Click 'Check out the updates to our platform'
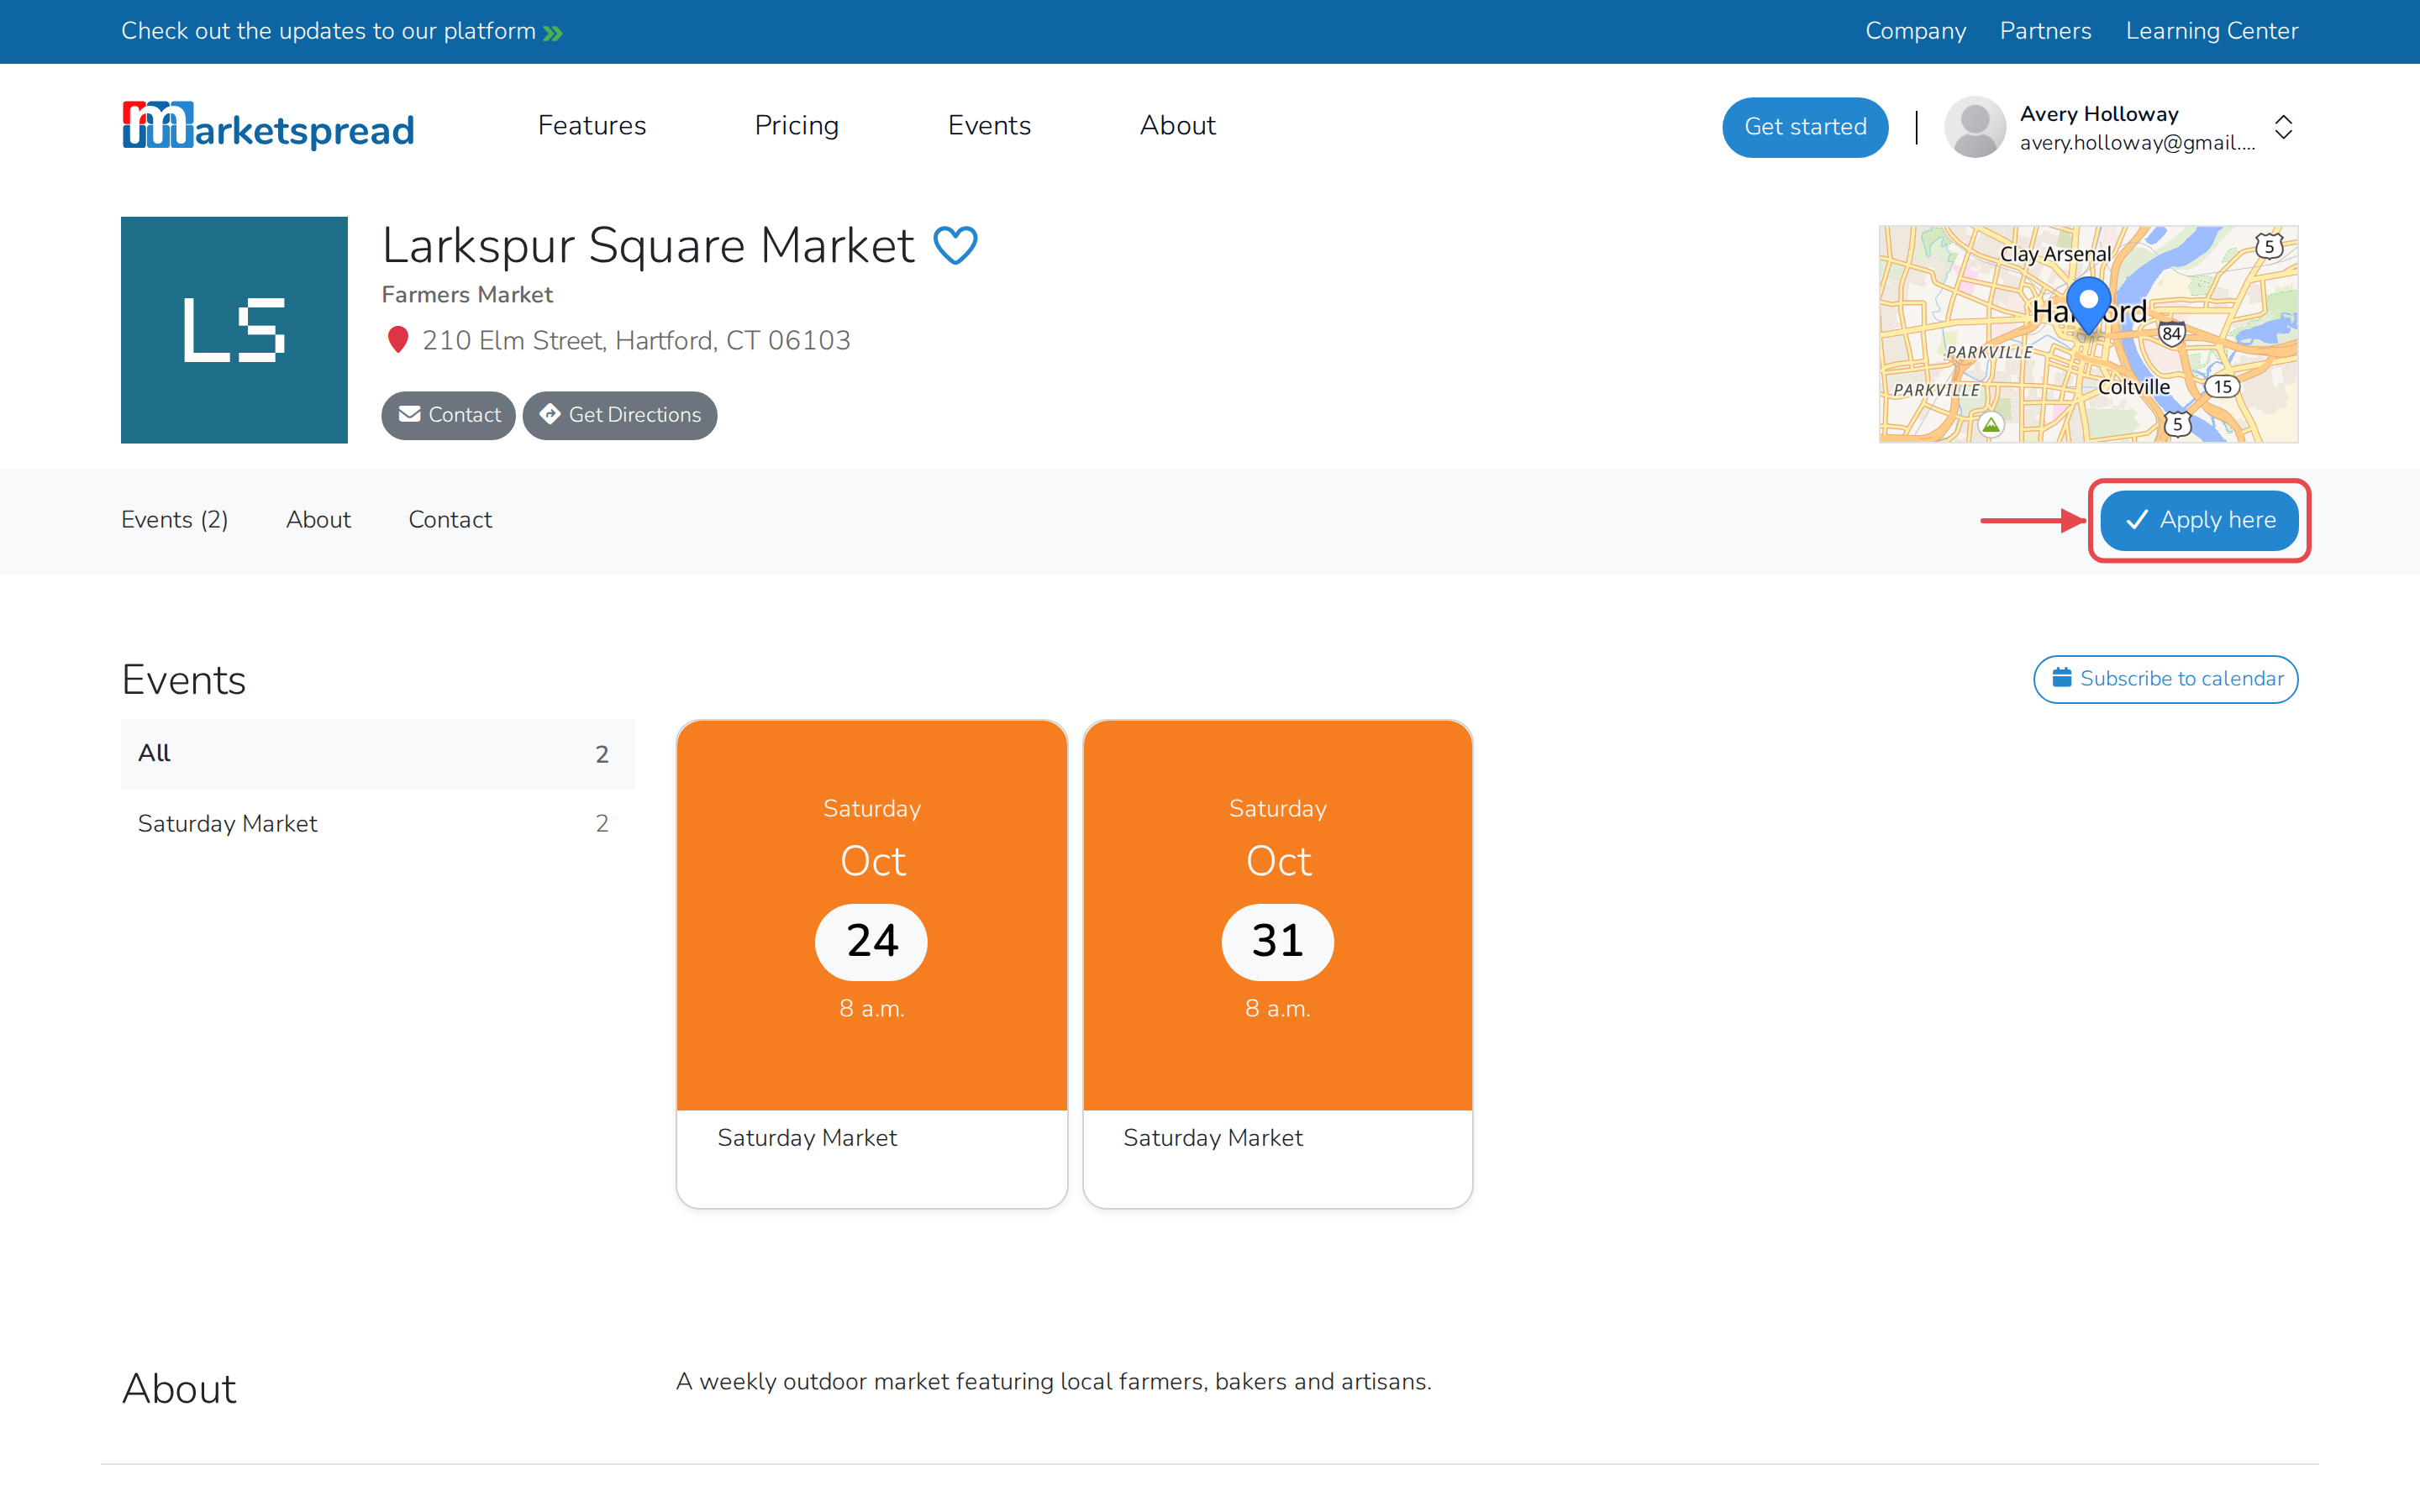 pos(328,31)
